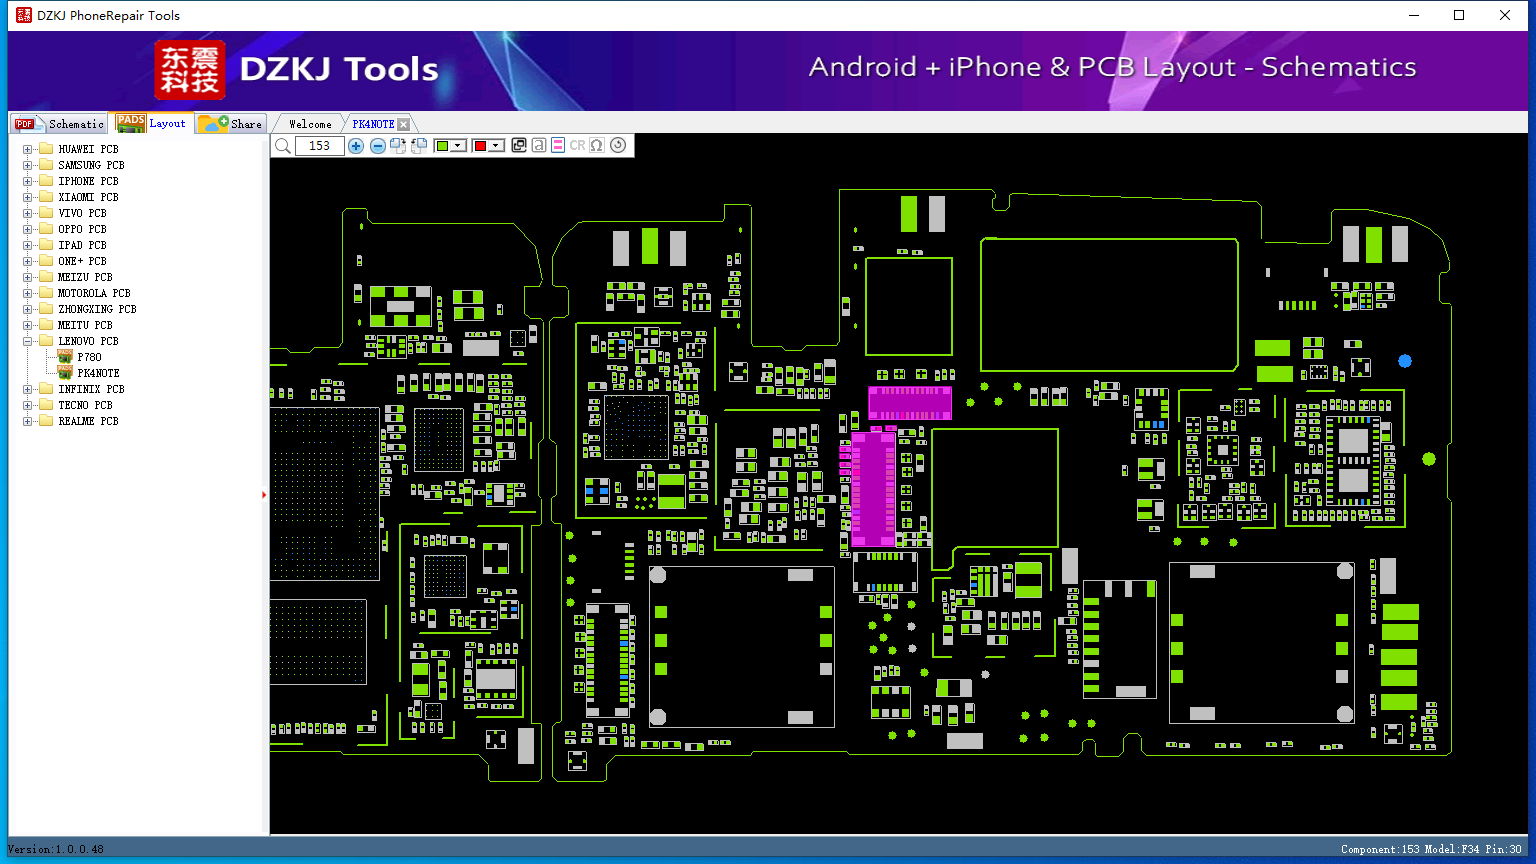Click the red arrow to collapse the sidebar
Screen dimensions: 1536x864
(x=264, y=494)
